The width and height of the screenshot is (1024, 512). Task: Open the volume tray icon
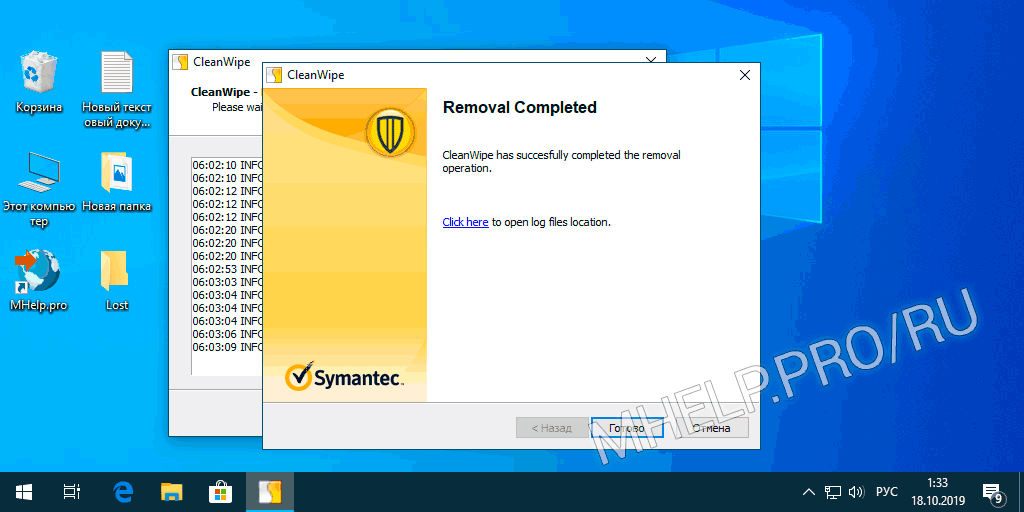[856, 492]
